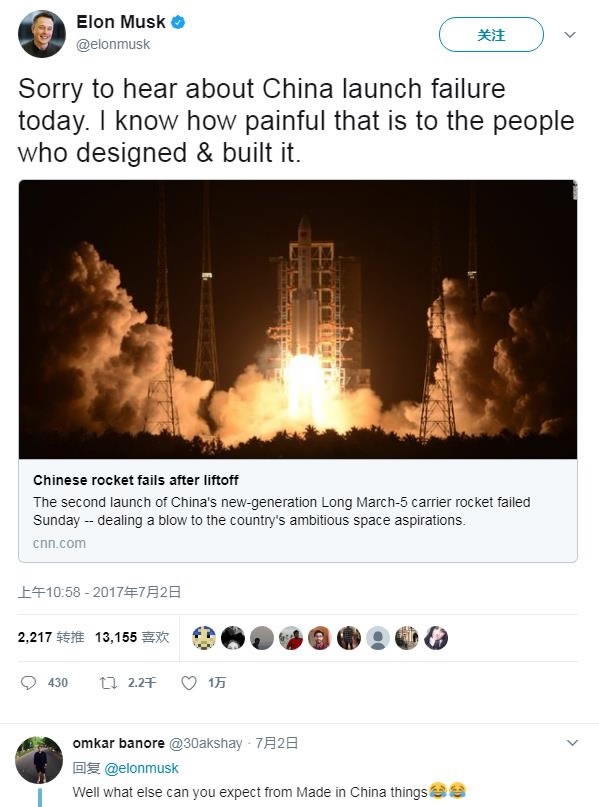Image resolution: width=599 pixels, height=807 pixels.
Task: Click the first liker avatar in row
Action: [204, 638]
